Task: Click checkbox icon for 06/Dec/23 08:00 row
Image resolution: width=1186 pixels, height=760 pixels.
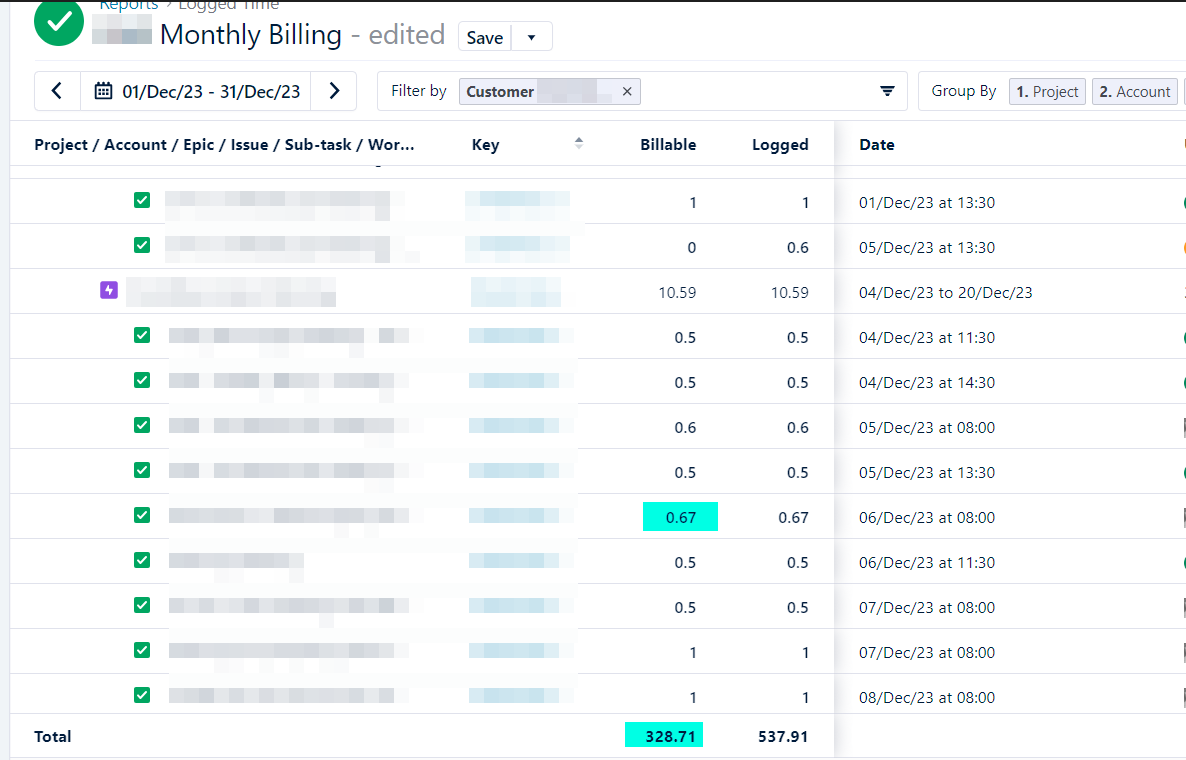Action: [142, 515]
